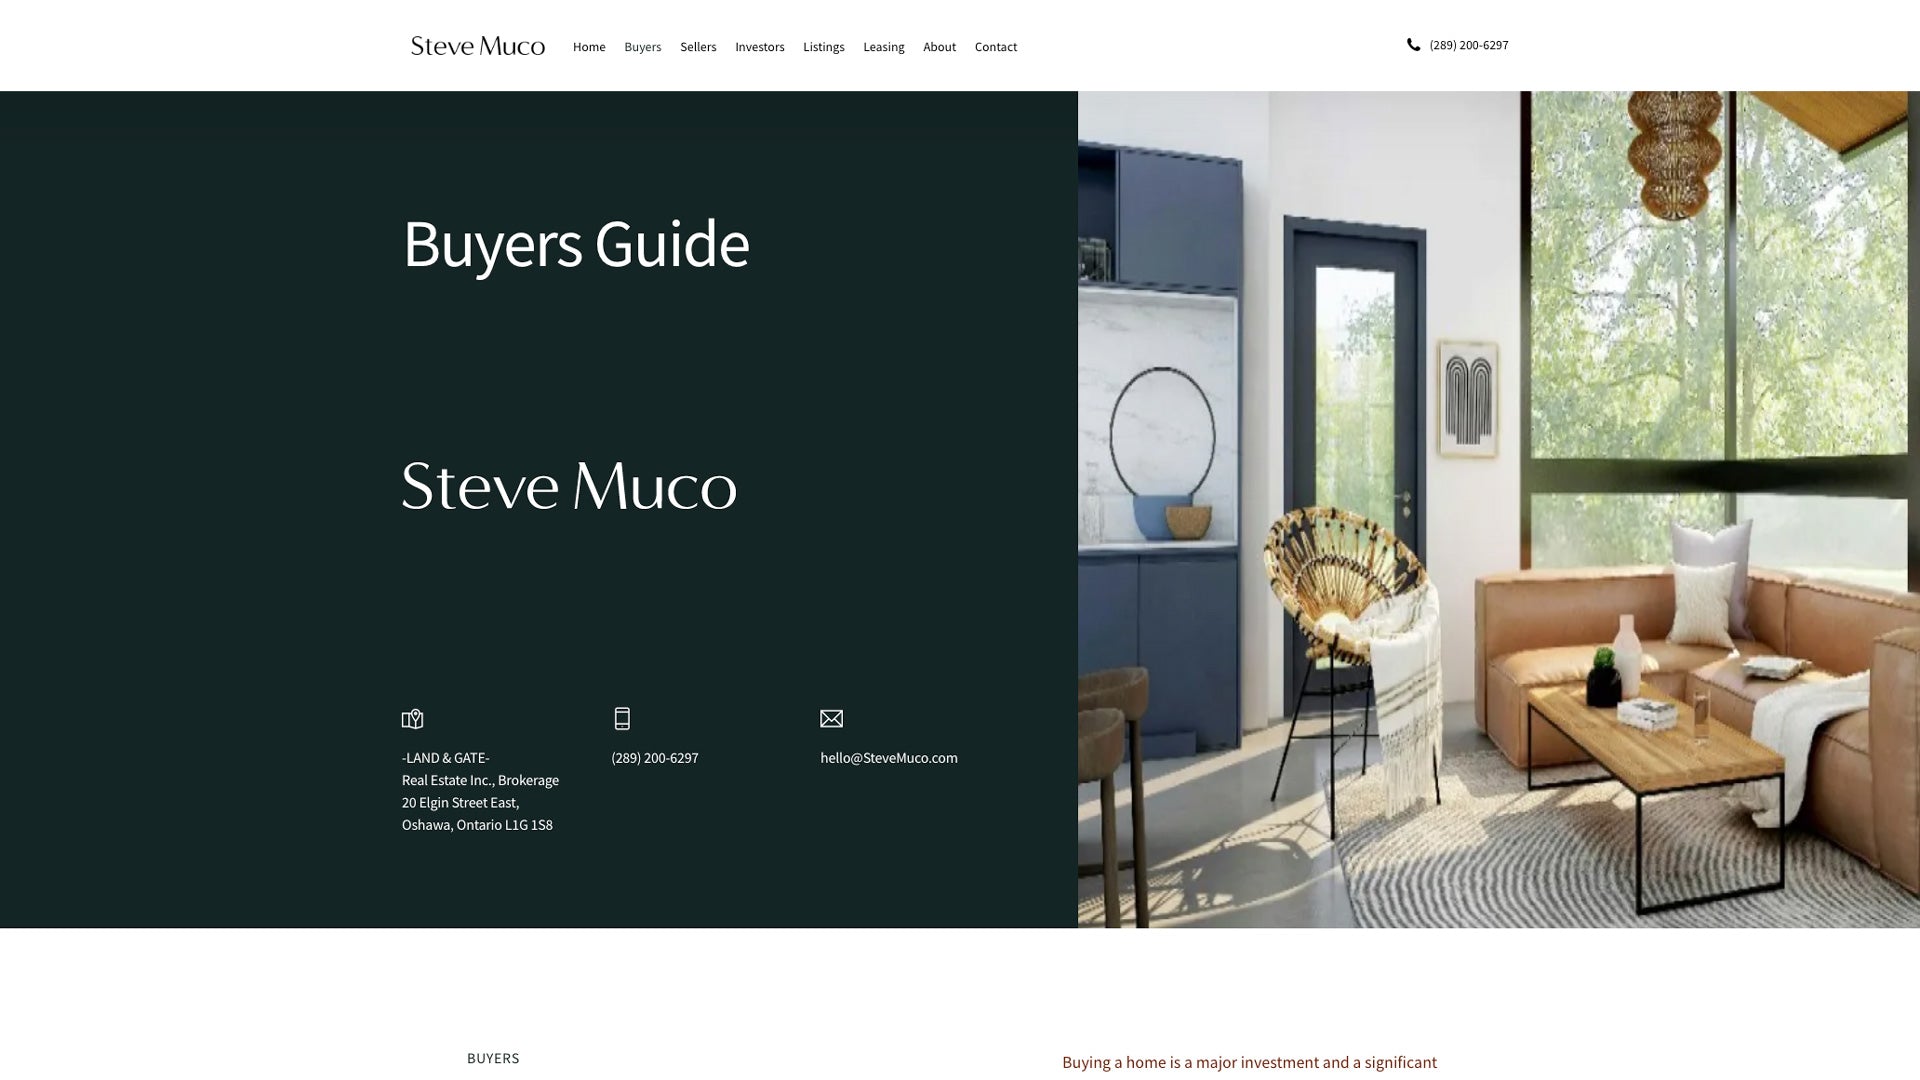The width and height of the screenshot is (1920, 1080).
Task: Click the map location icon above the address
Action: tap(412, 719)
